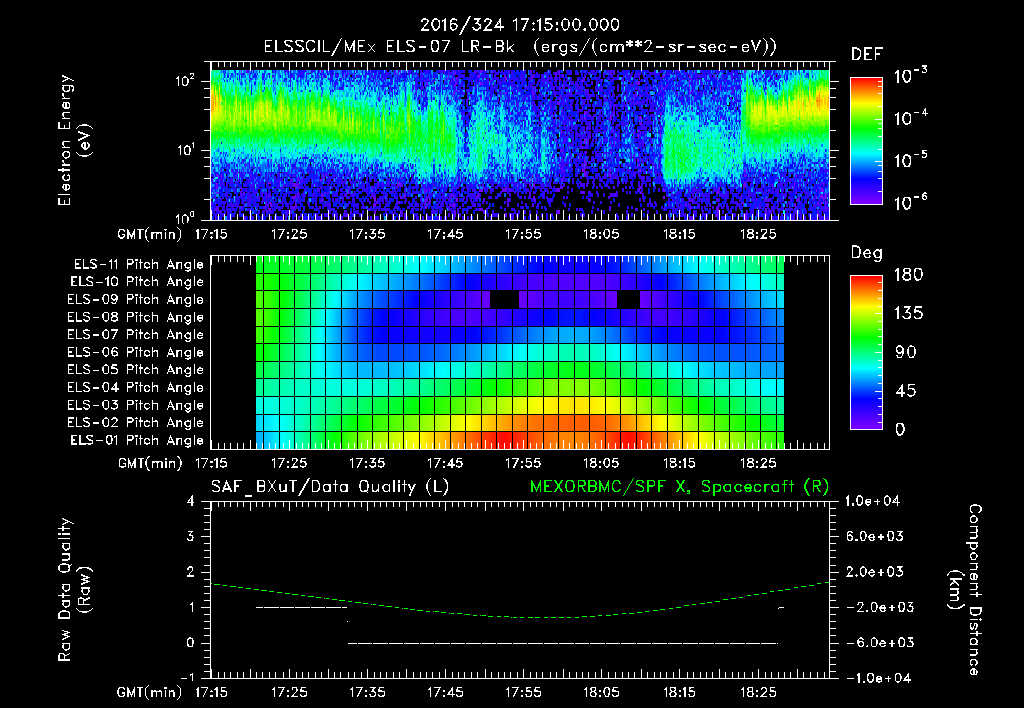Click the white data quality line at value 0
This screenshot has height=708, width=1024.
click(562, 643)
